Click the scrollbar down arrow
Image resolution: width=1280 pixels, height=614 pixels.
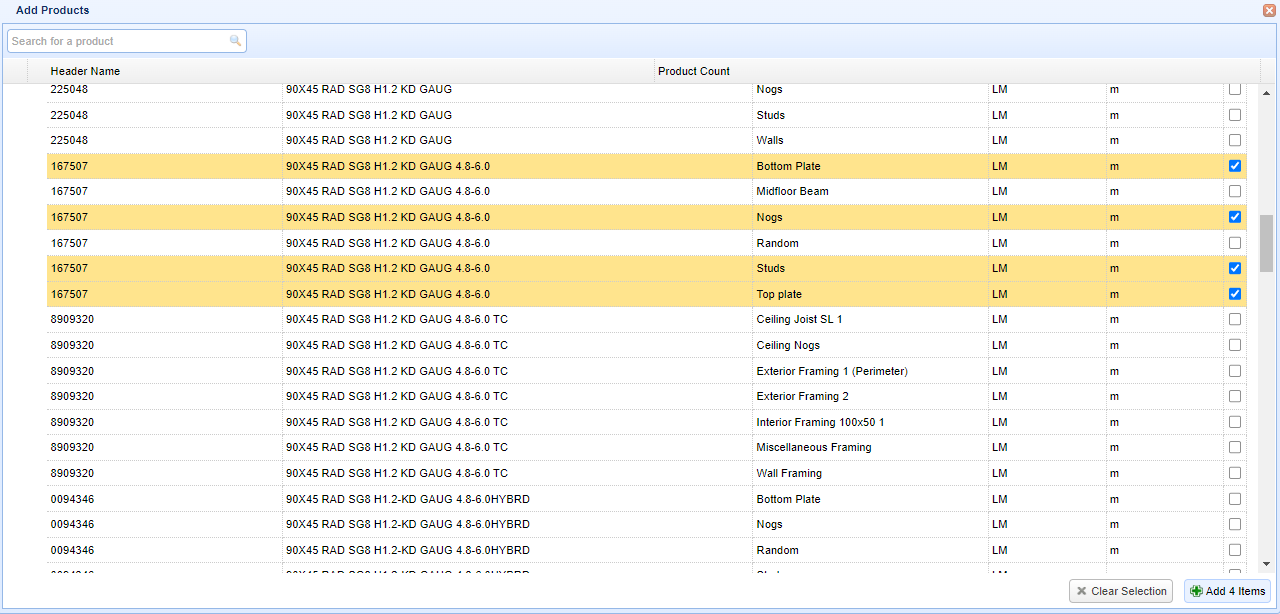[1266, 564]
